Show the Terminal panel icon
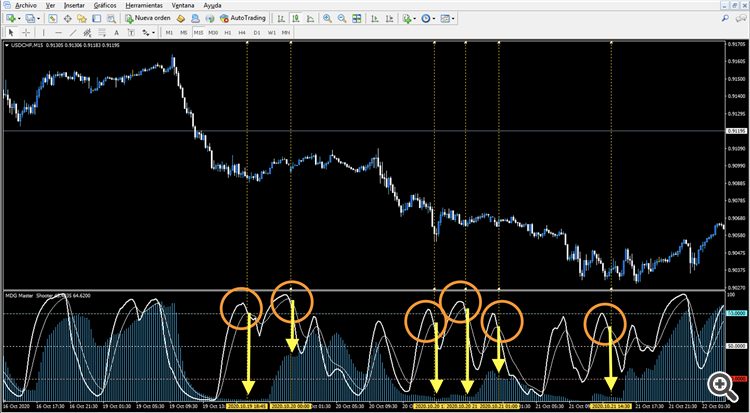The width and height of the screenshot is (750, 413). click(97, 18)
